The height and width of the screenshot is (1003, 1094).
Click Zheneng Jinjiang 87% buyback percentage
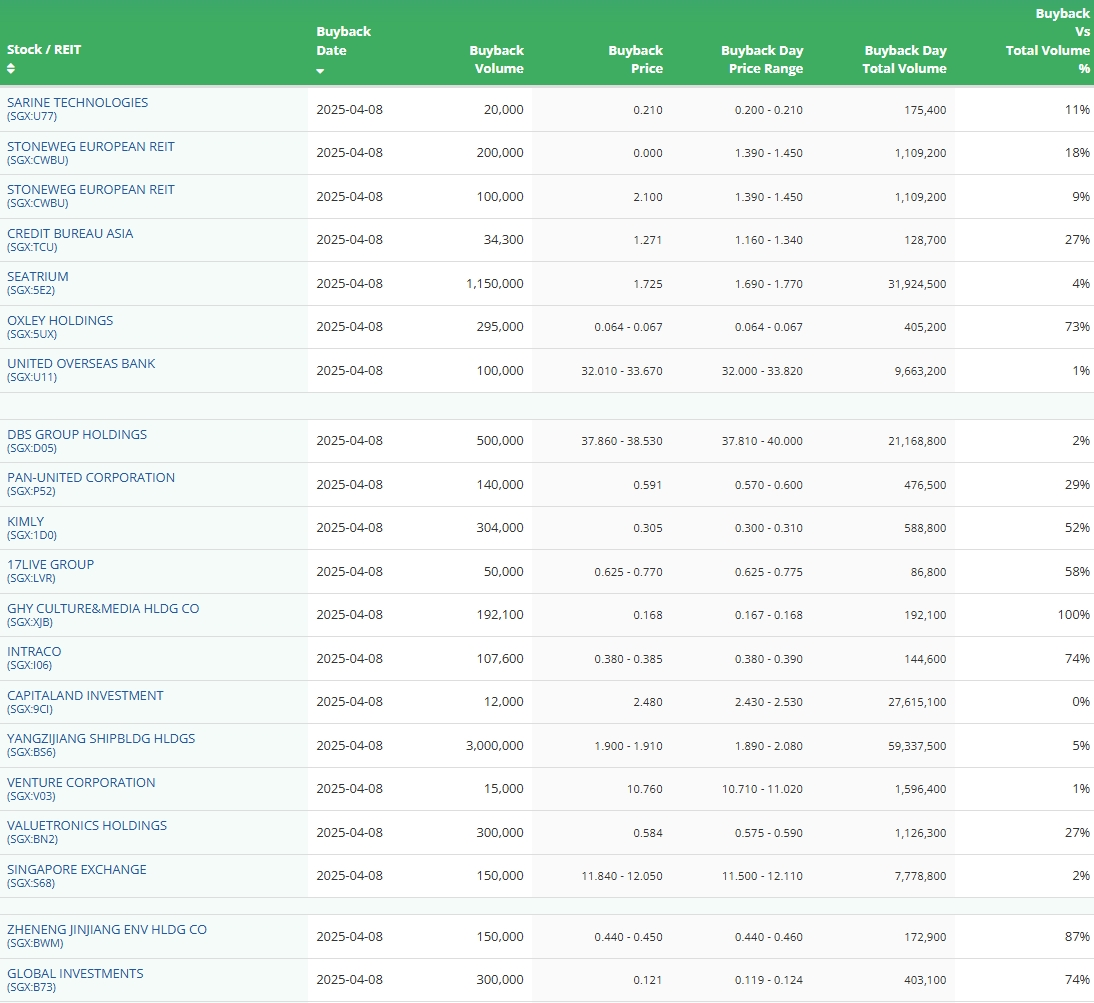point(1077,937)
